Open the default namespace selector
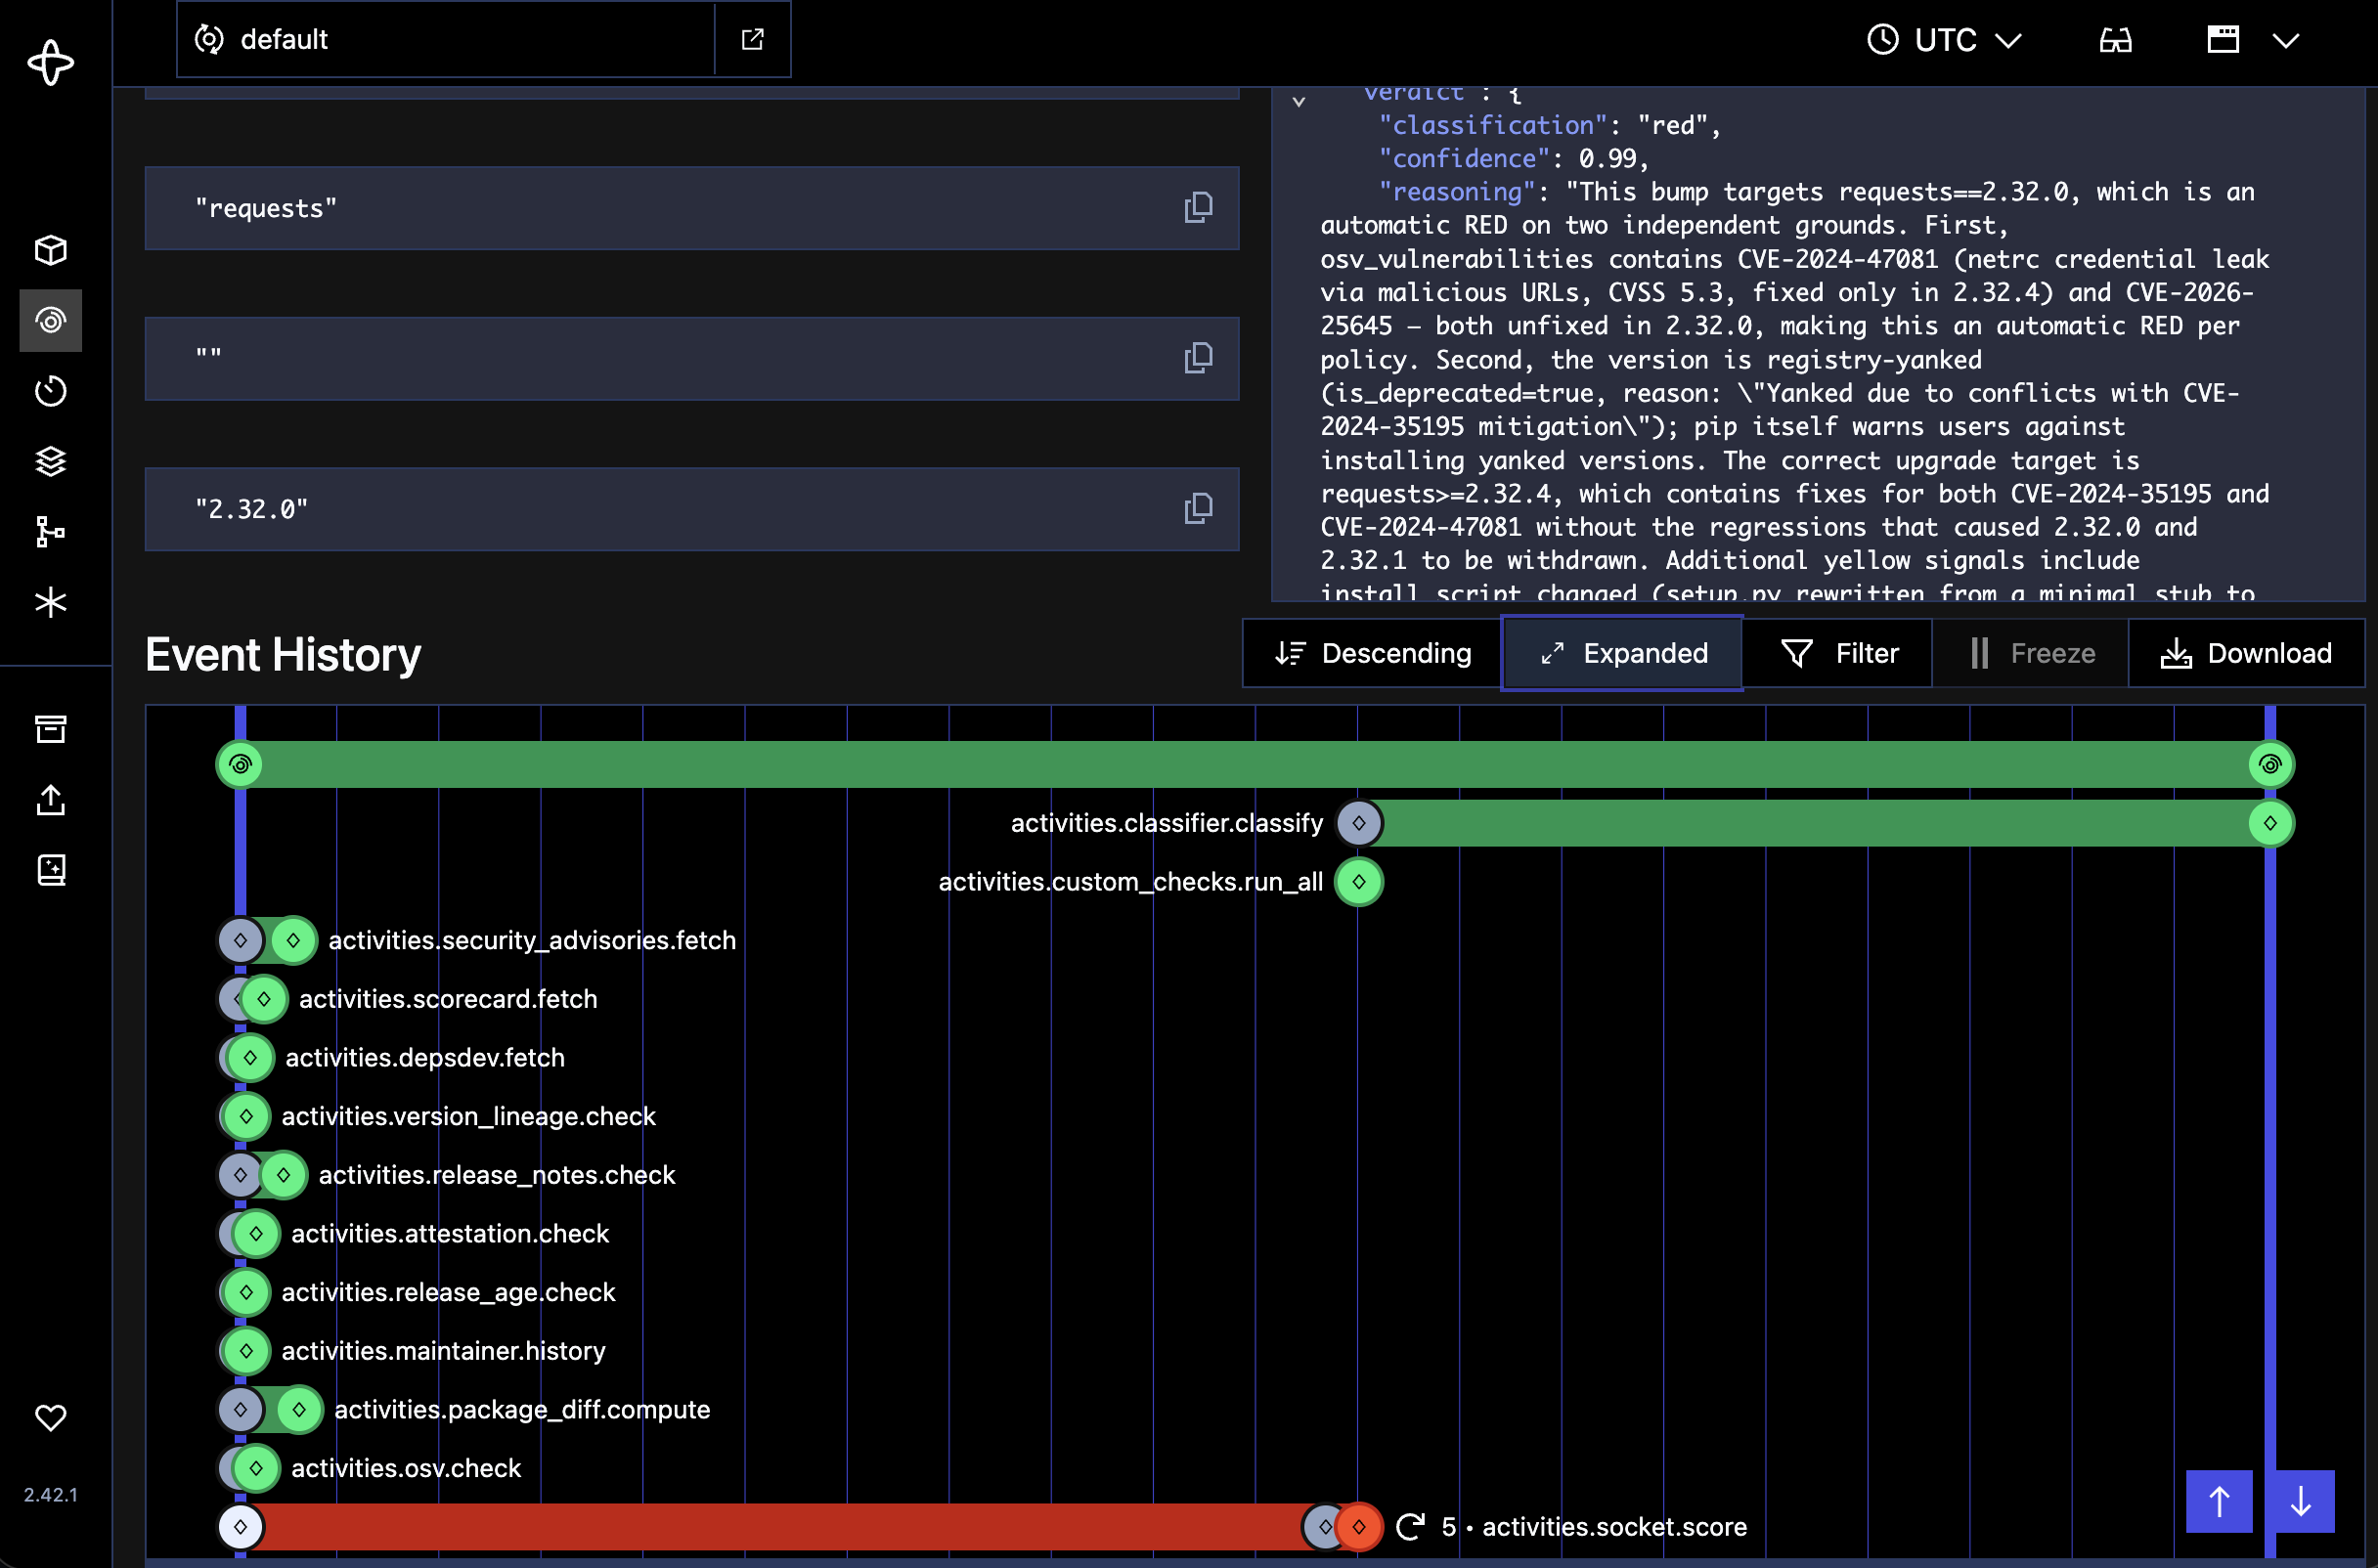 (x=446, y=39)
